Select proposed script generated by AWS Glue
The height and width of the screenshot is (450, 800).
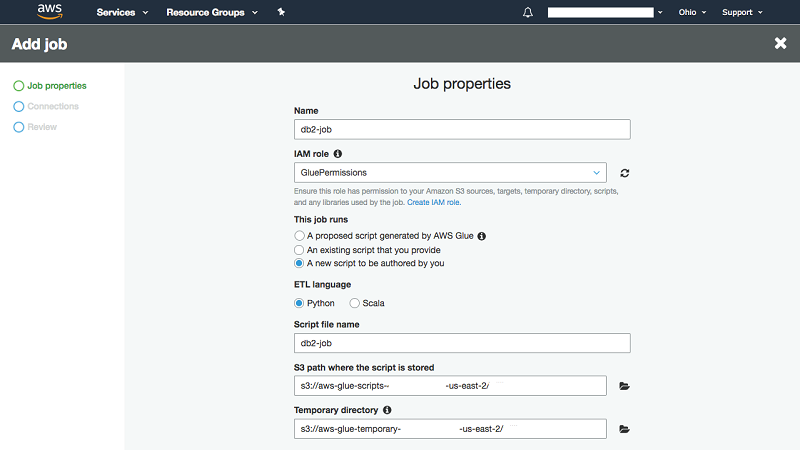299,236
